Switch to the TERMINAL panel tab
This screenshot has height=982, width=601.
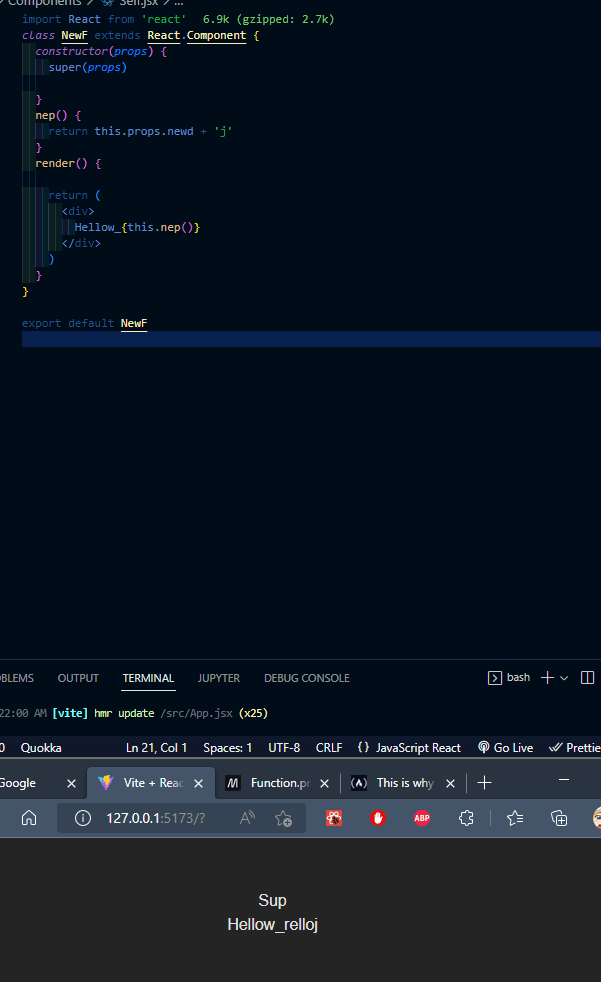tap(148, 678)
